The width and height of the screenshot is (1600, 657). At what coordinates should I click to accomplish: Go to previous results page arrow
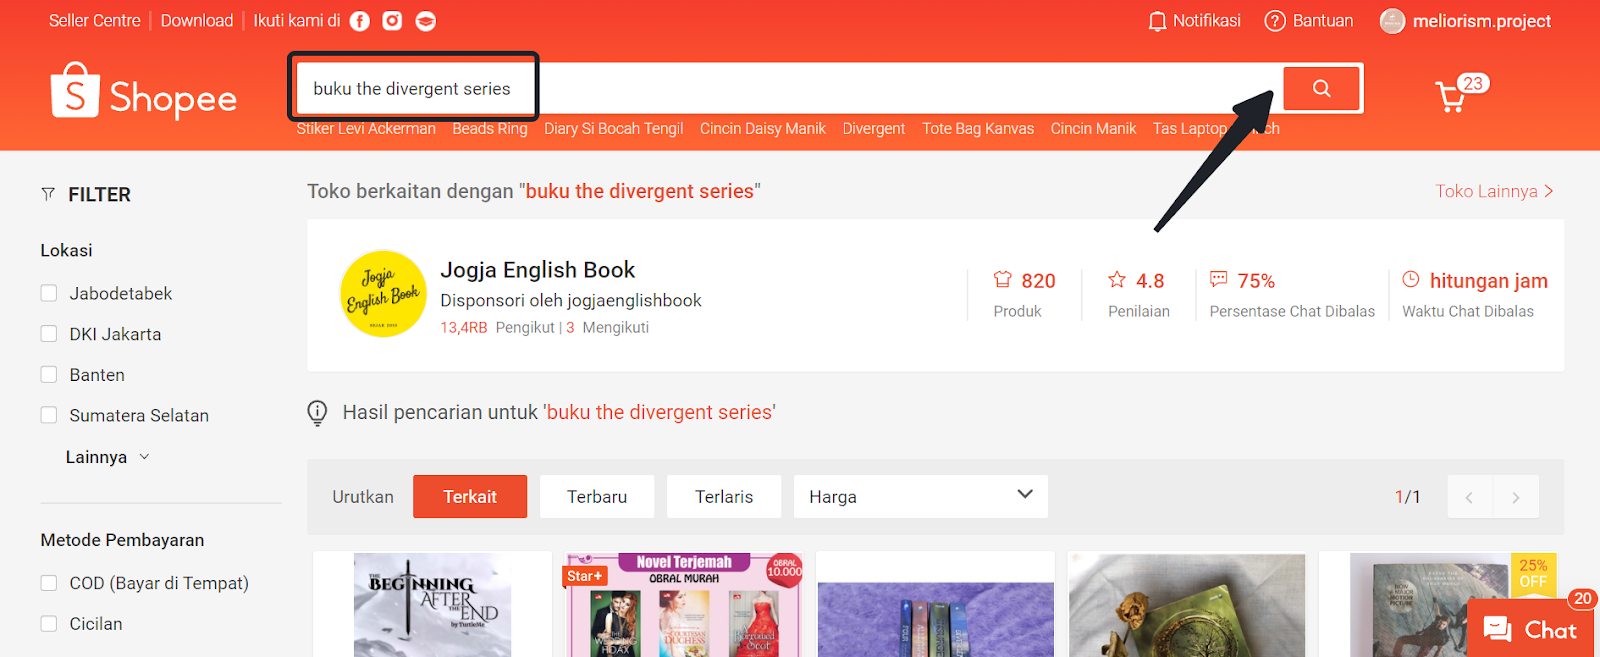pos(1469,497)
